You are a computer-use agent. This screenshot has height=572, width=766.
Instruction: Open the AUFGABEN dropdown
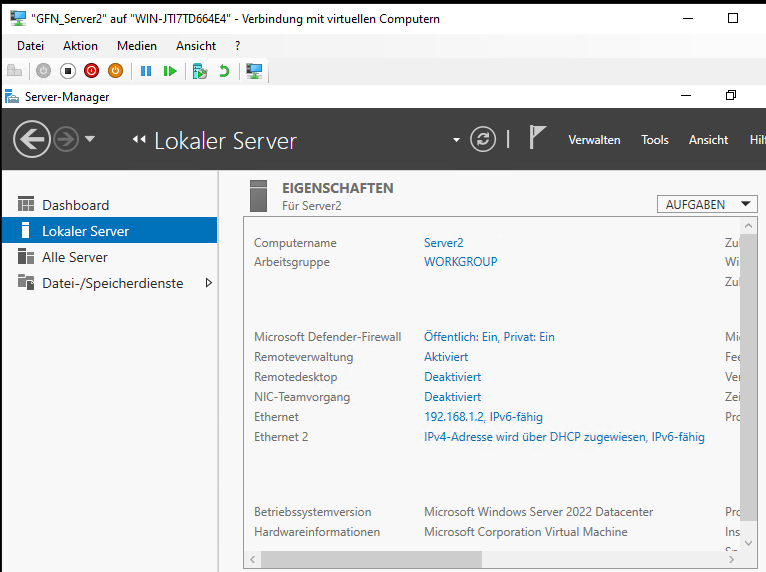[x=707, y=204]
